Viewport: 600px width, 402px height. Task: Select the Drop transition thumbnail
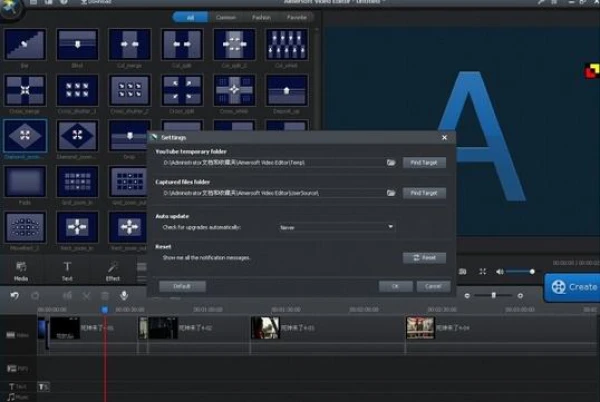coord(128,135)
